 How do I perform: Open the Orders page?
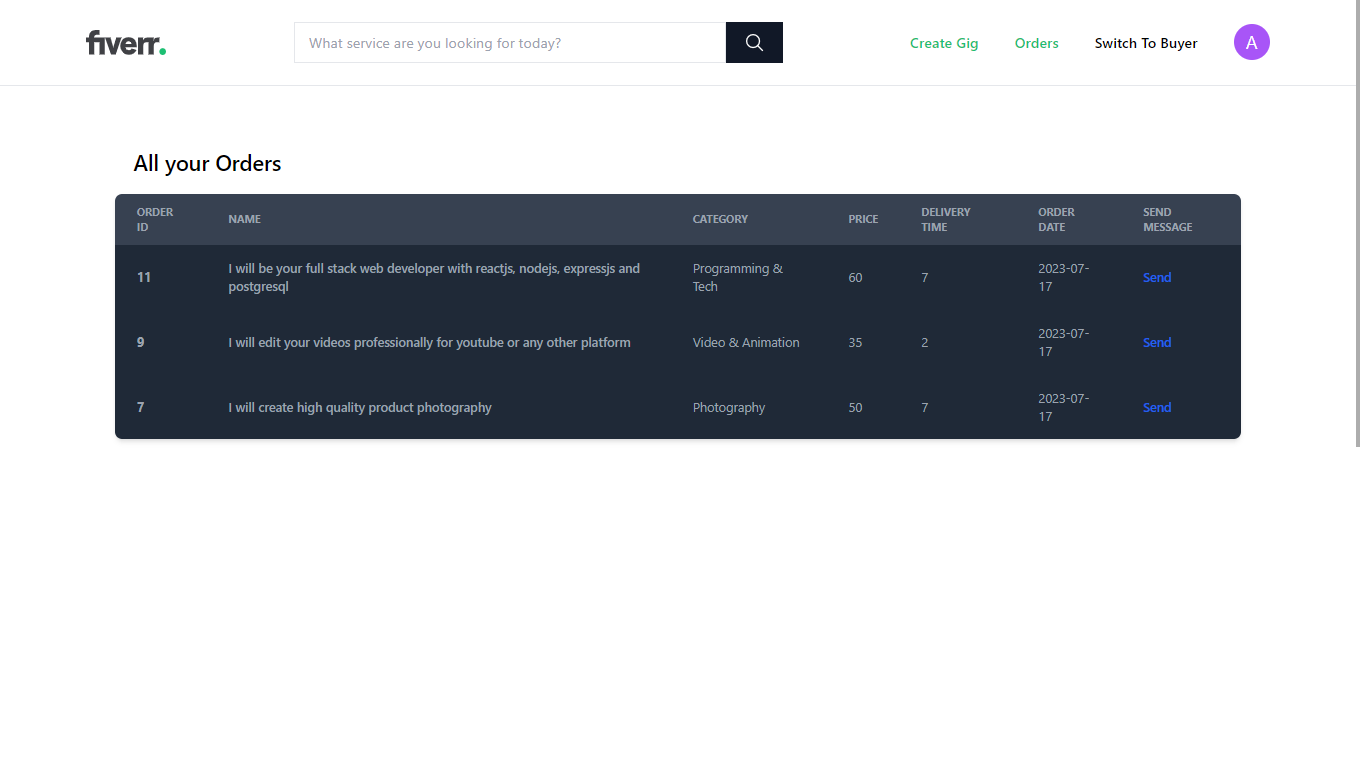(x=1036, y=43)
